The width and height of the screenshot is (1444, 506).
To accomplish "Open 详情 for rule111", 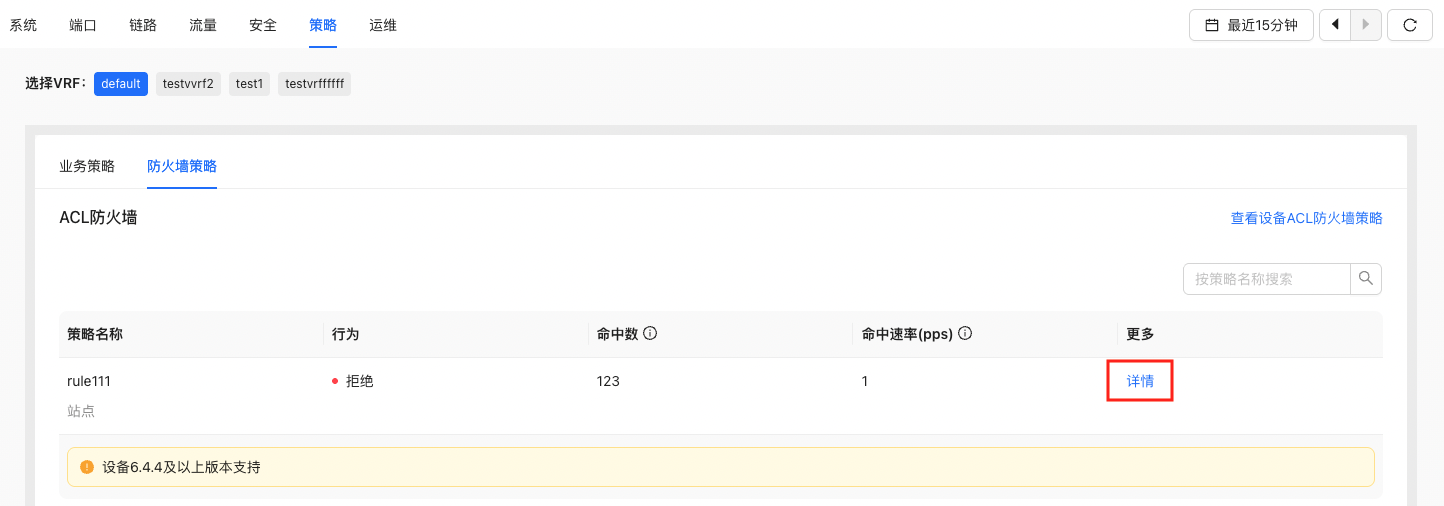I will (1140, 381).
